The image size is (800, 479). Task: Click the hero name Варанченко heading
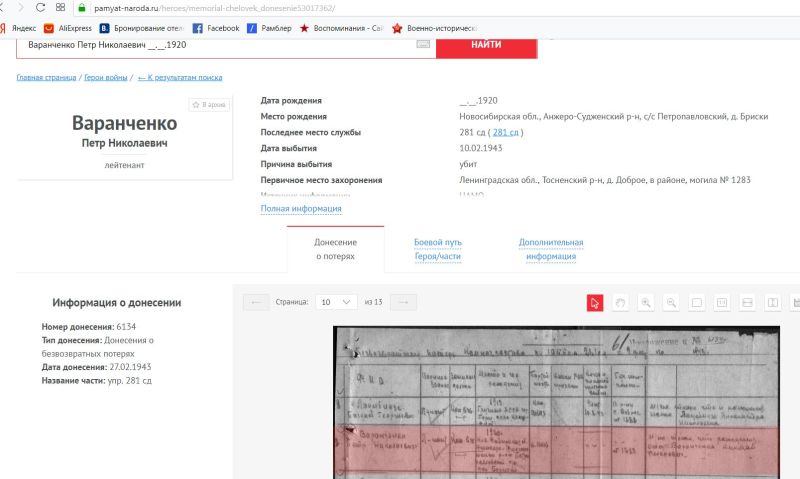pos(124,123)
